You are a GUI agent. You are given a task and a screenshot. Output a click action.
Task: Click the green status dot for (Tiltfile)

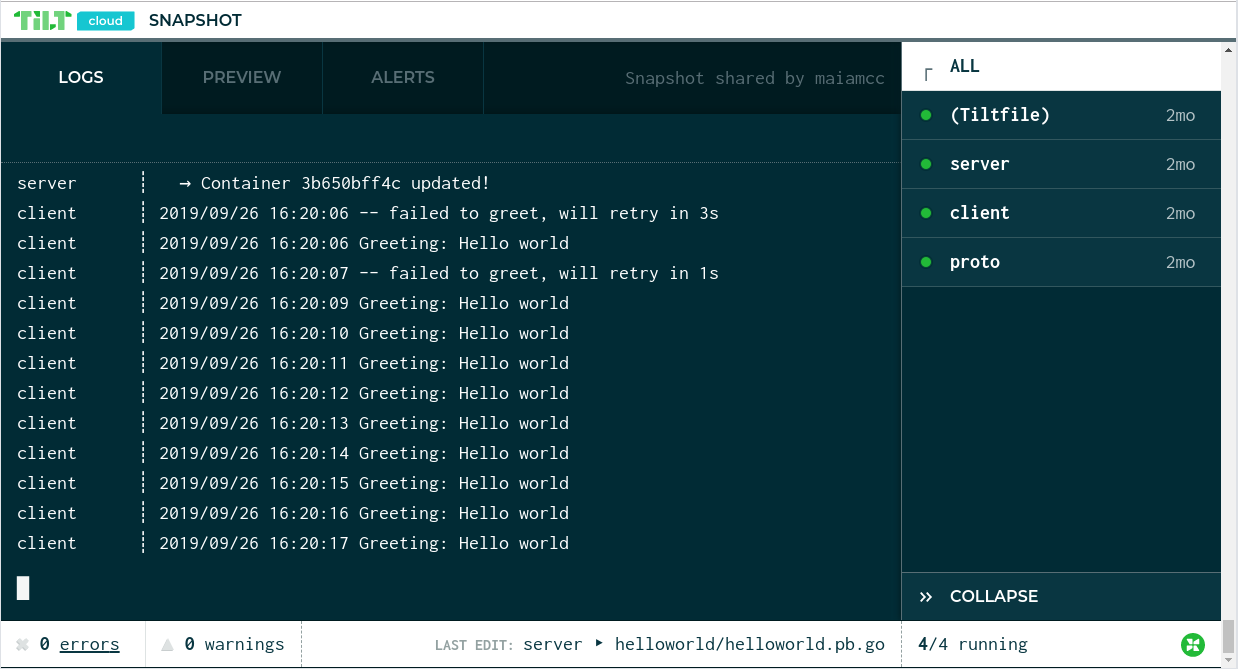[x=926, y=115]
